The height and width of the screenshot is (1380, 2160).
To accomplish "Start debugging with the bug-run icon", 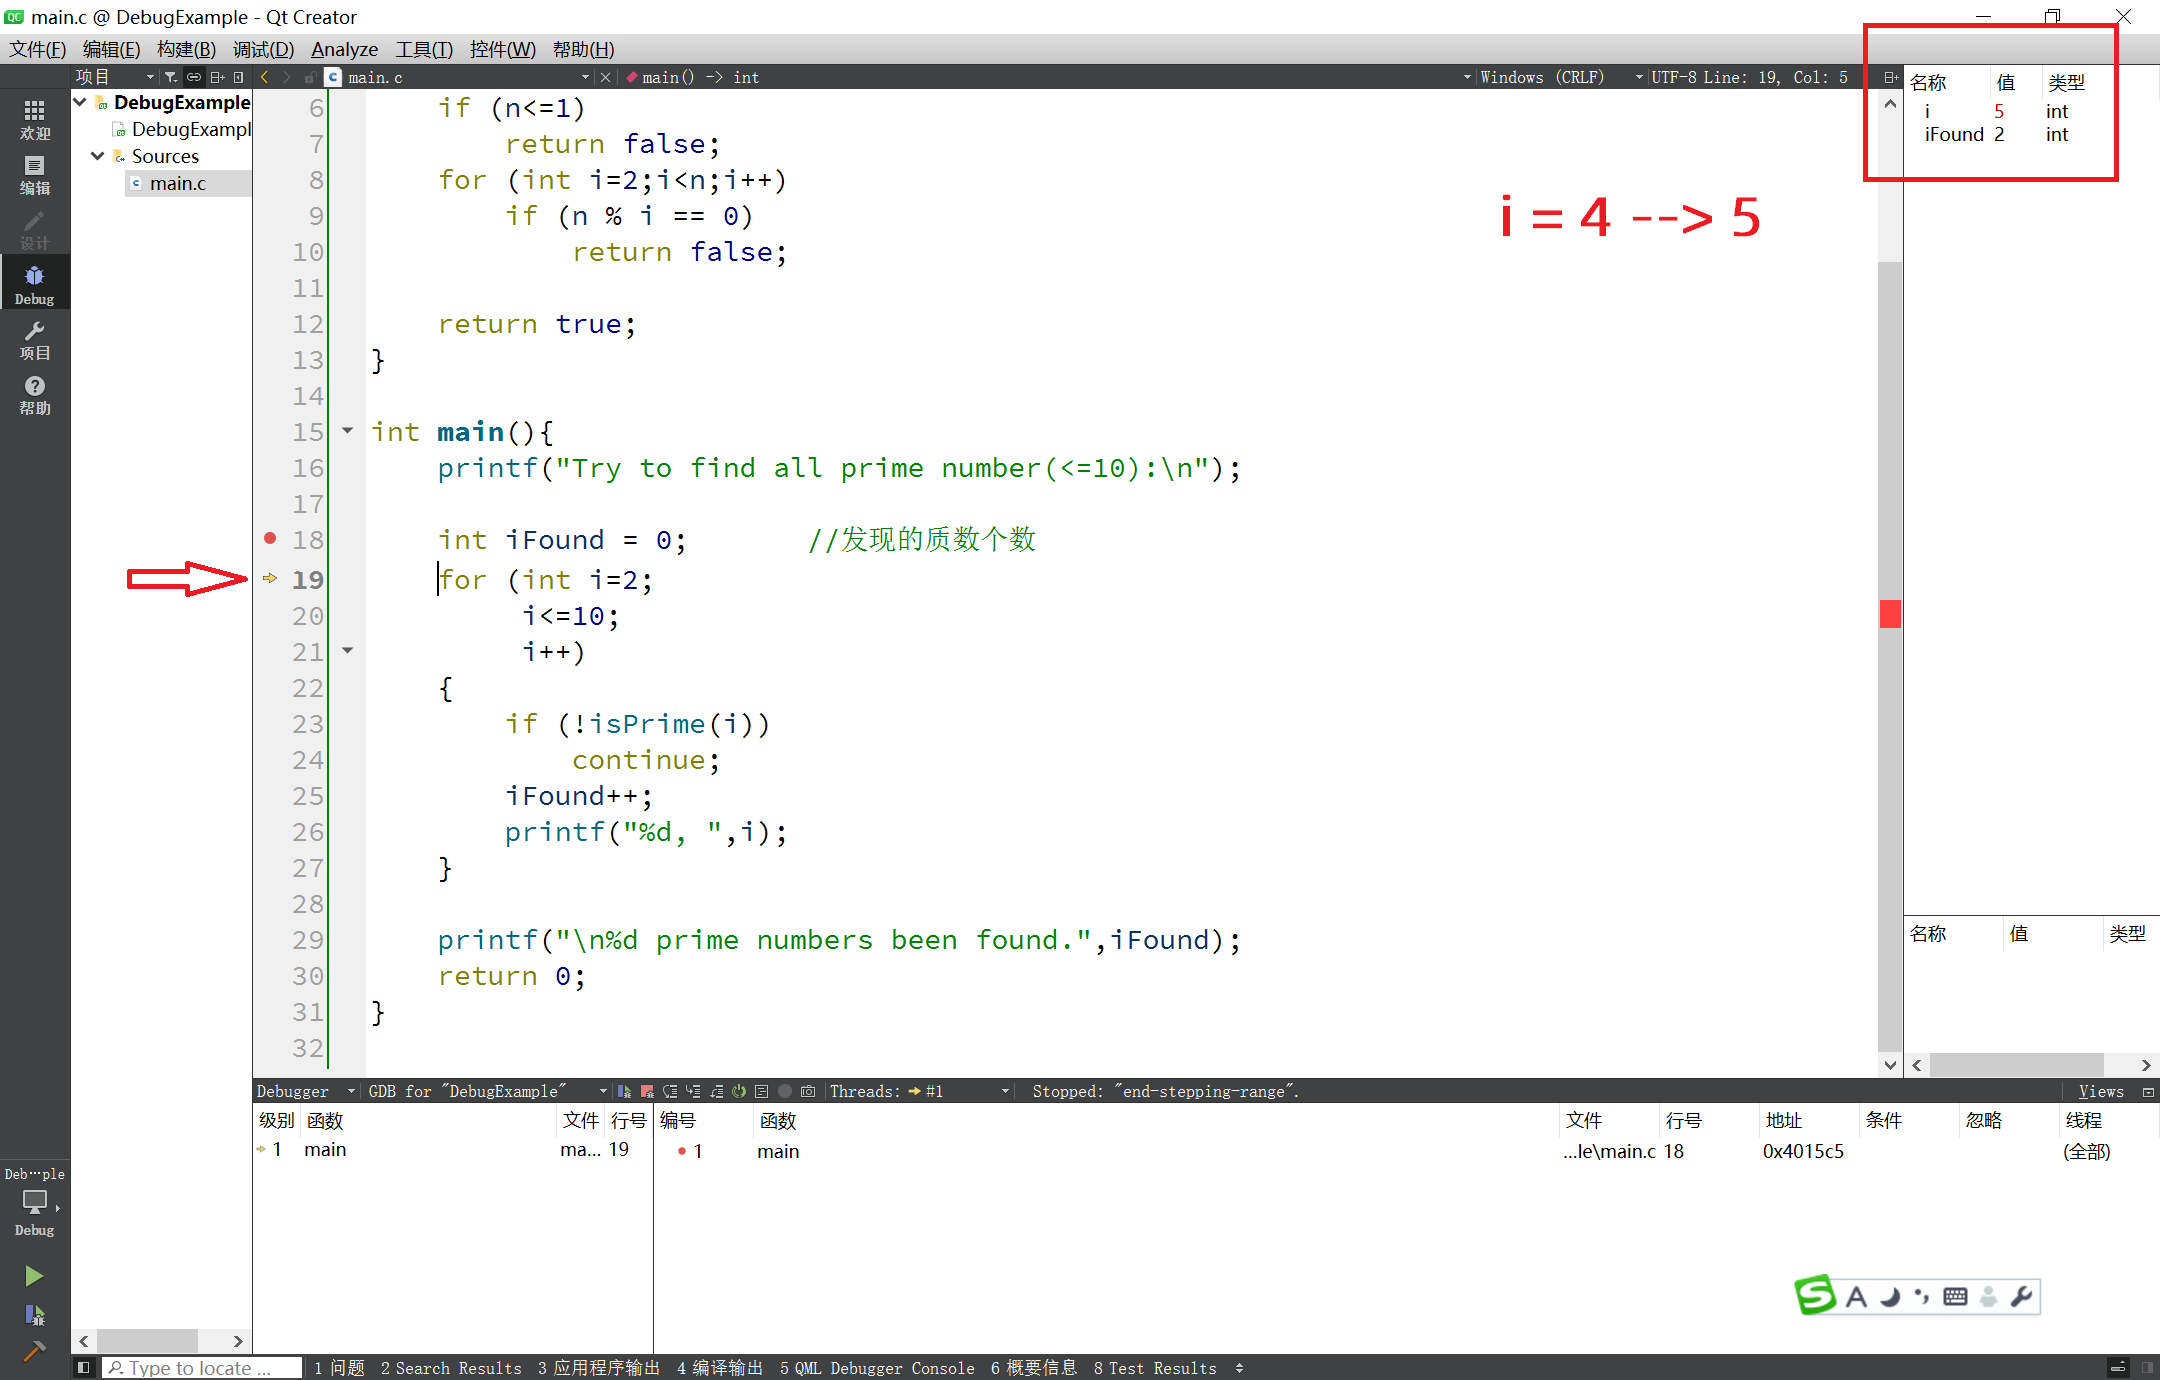I will 34,1314.
